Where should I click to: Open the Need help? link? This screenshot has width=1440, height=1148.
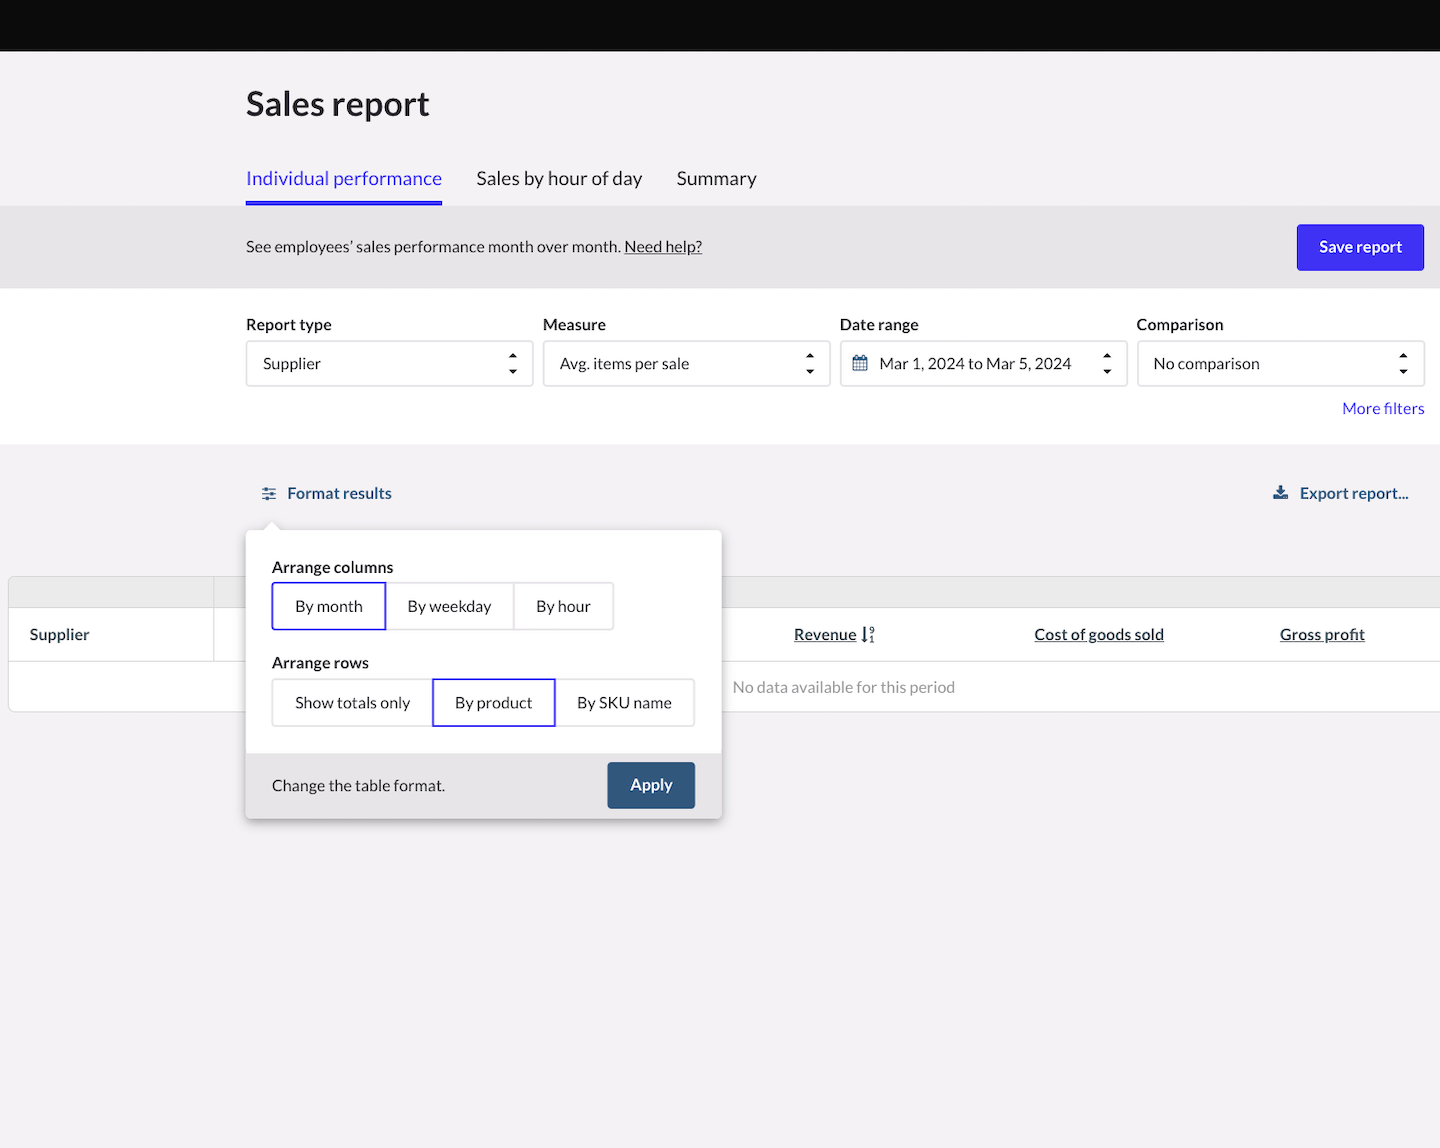[x=663, y=247]
